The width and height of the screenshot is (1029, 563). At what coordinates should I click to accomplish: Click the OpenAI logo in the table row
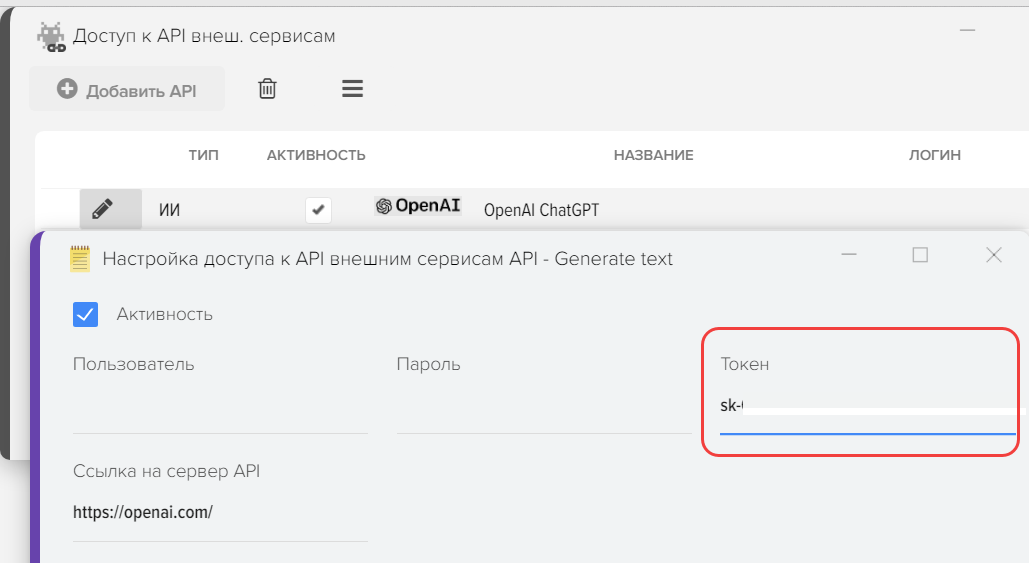click(418, 206)
